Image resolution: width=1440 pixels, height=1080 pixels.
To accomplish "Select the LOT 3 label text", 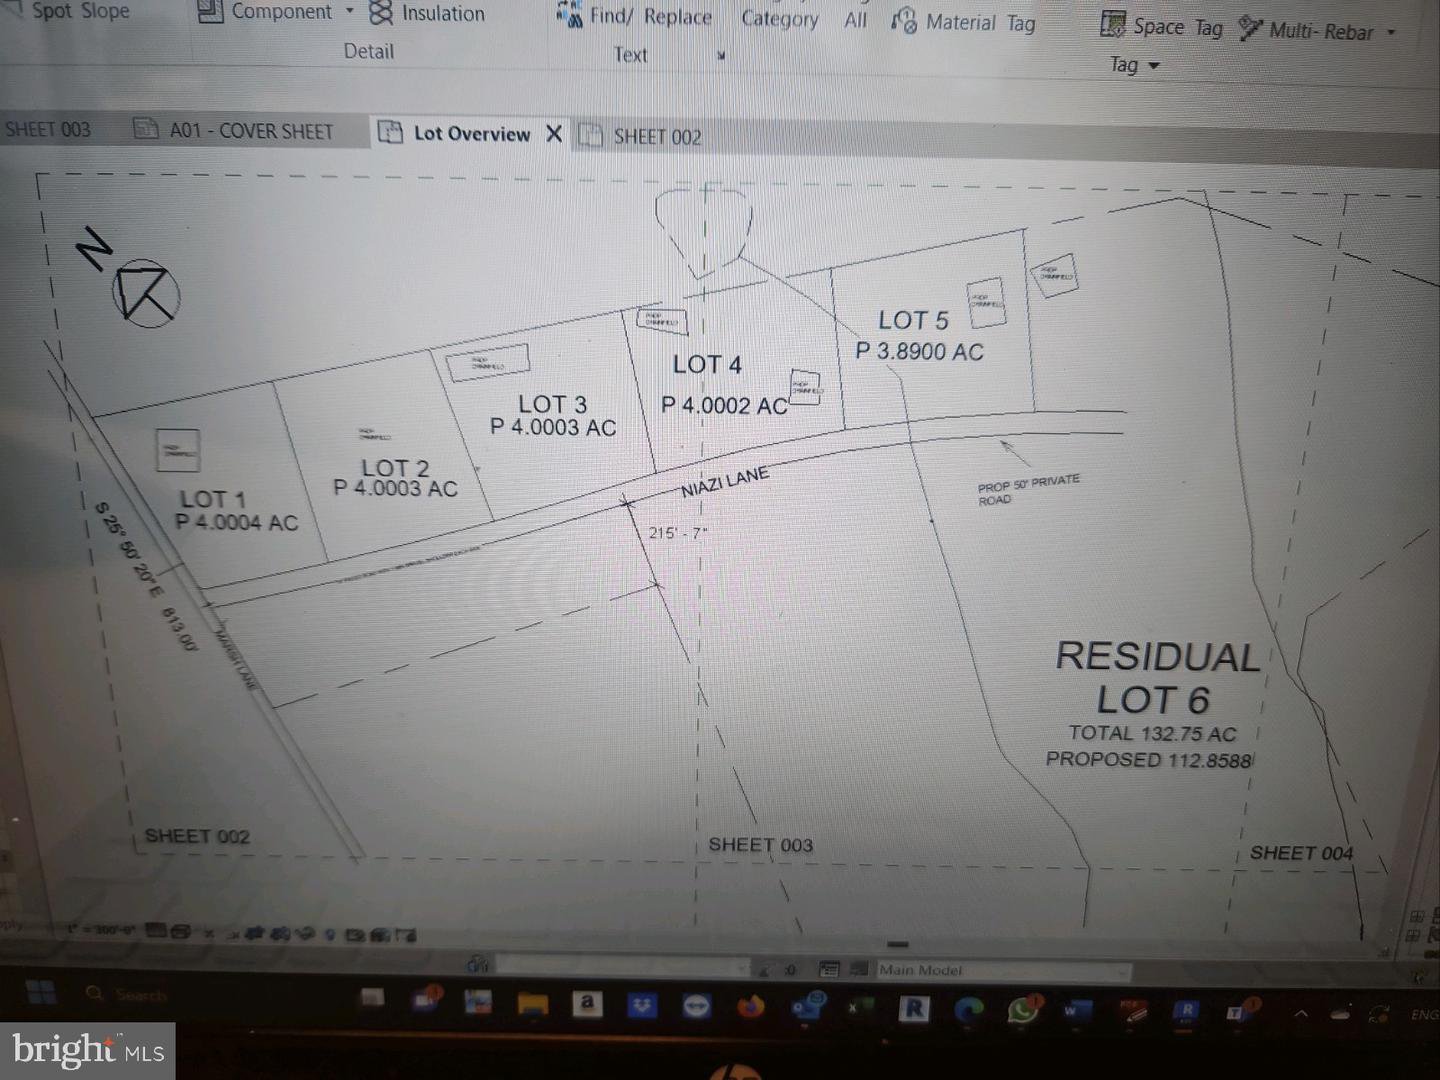I will click(552, 404).
